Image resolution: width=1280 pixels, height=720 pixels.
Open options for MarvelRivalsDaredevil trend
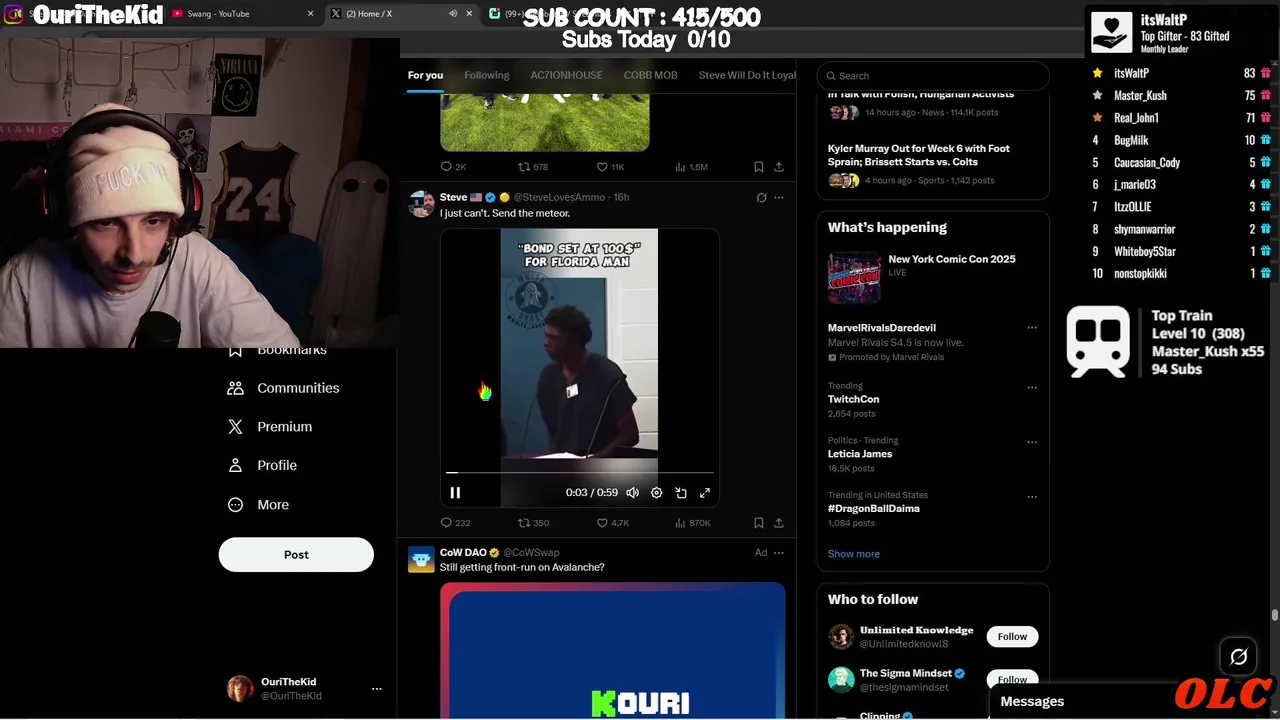1032,328
